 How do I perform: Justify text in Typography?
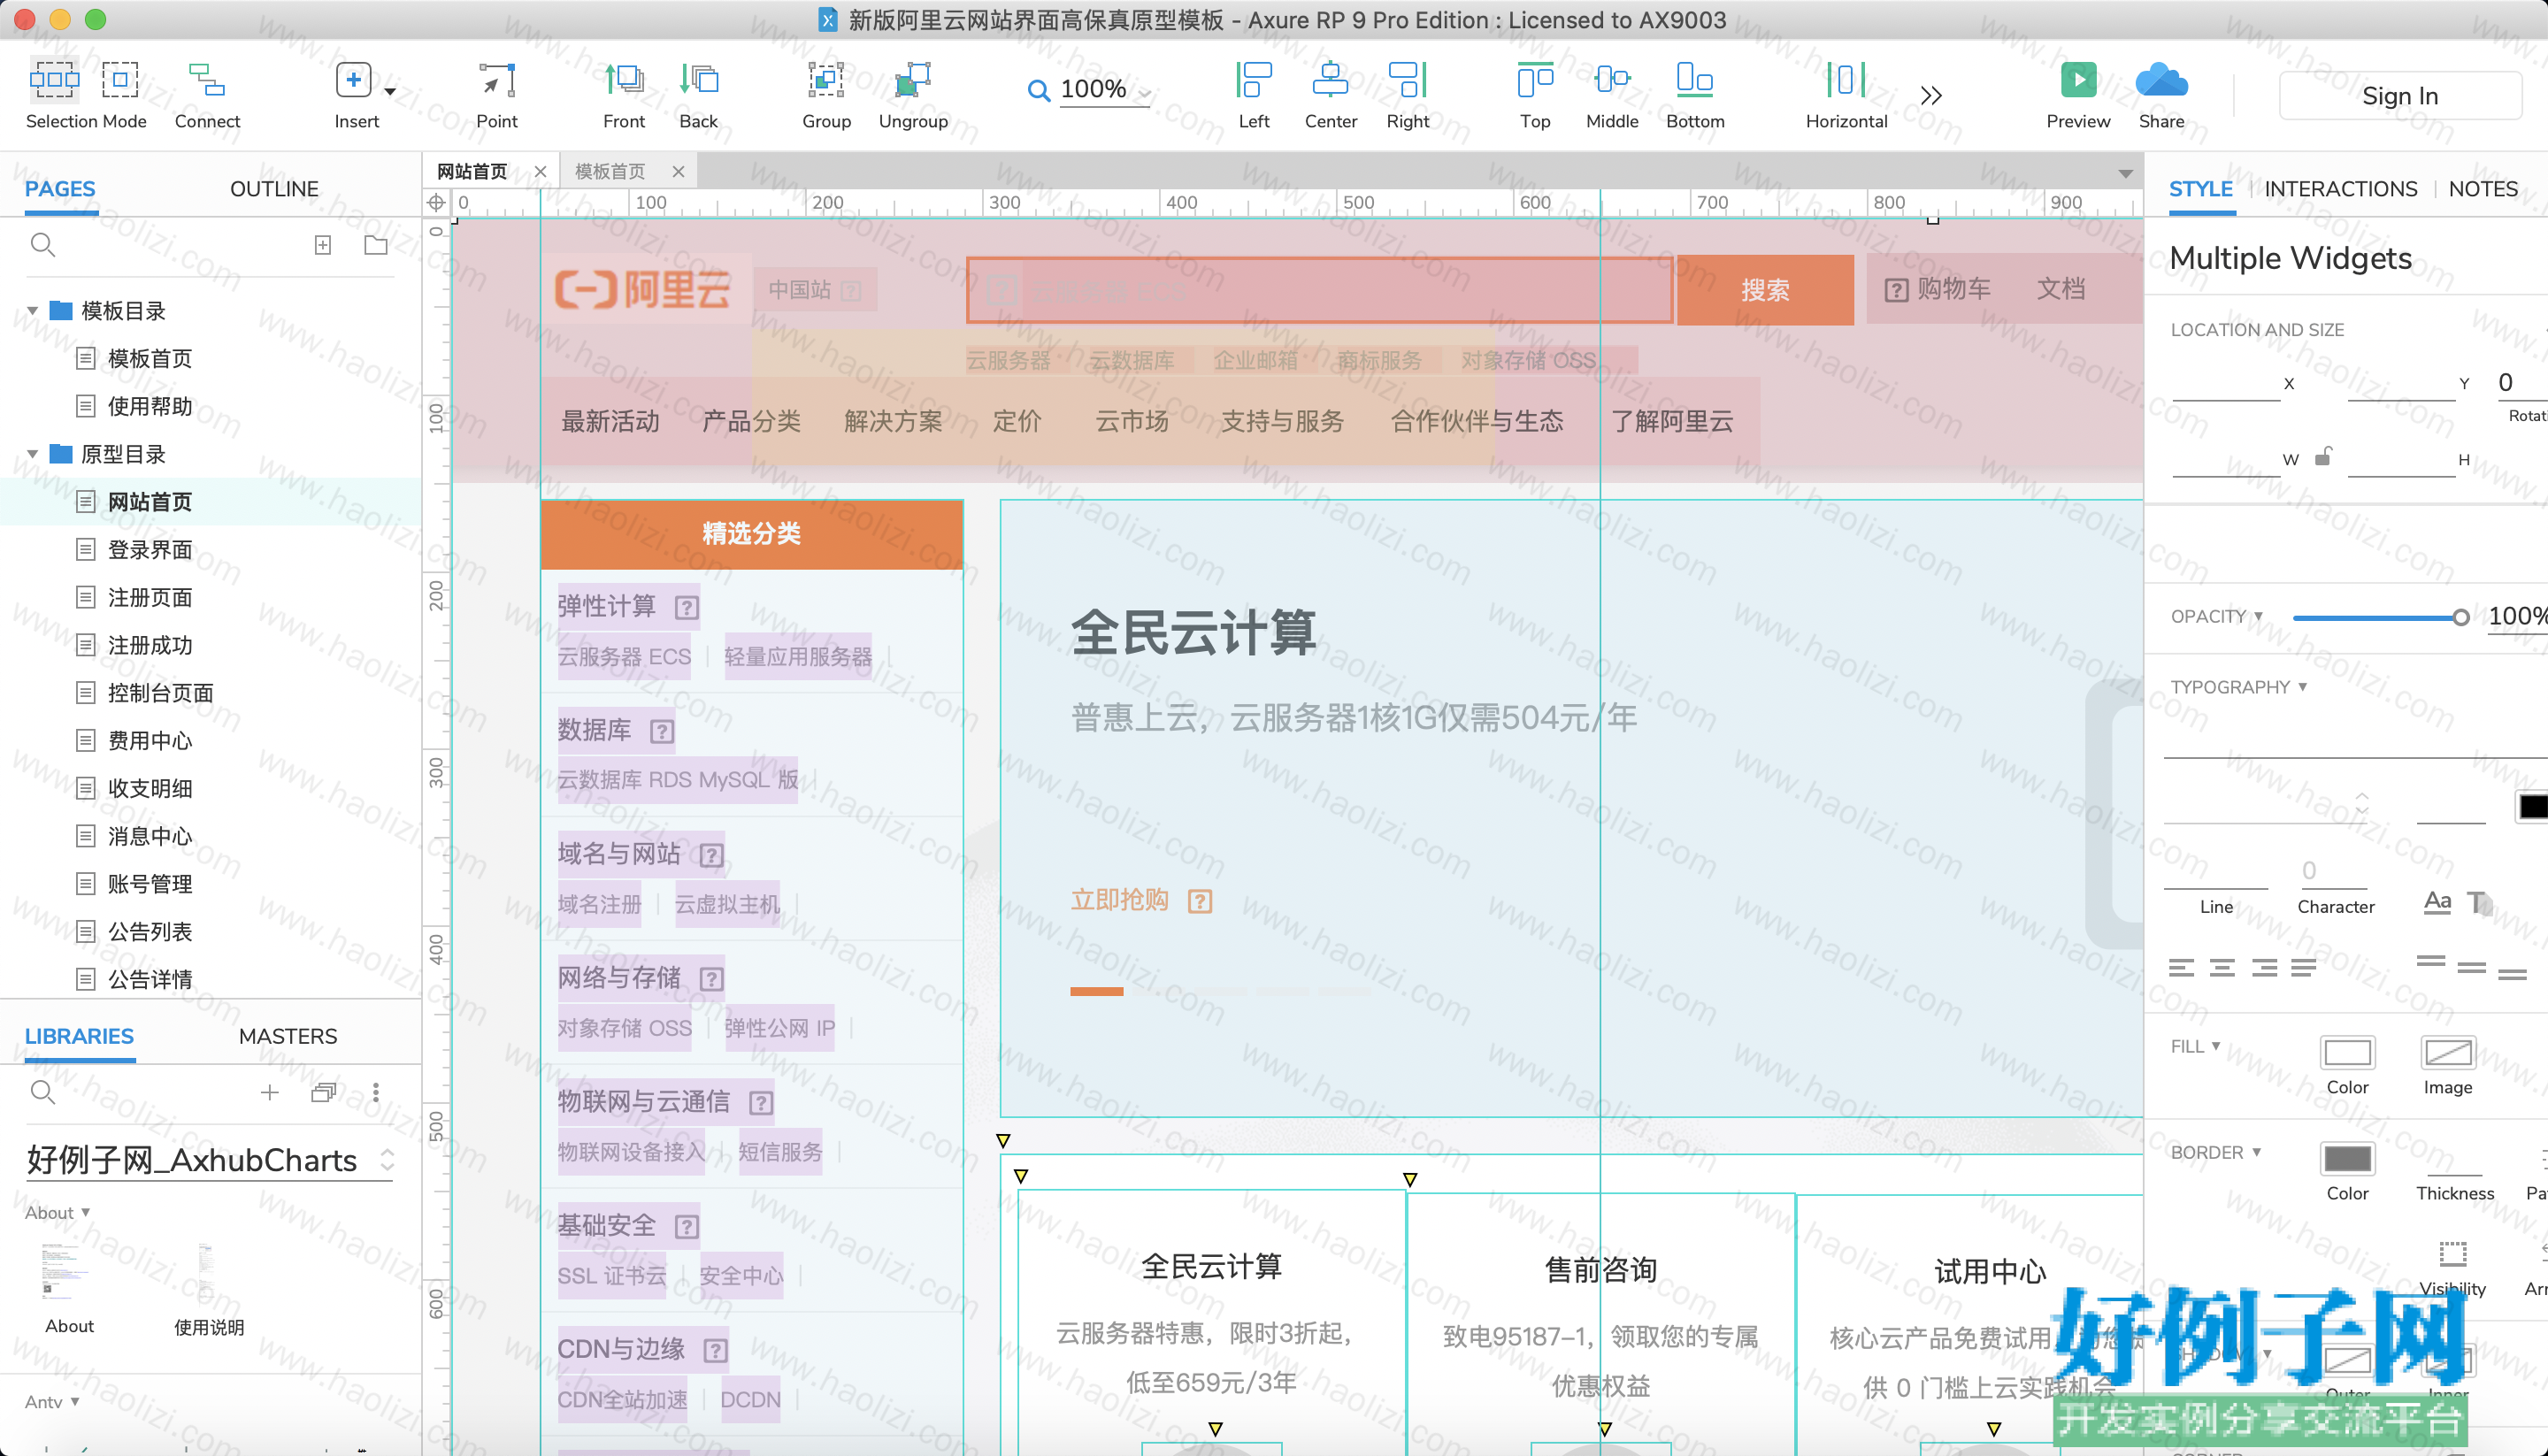[x=2304, y=967]
